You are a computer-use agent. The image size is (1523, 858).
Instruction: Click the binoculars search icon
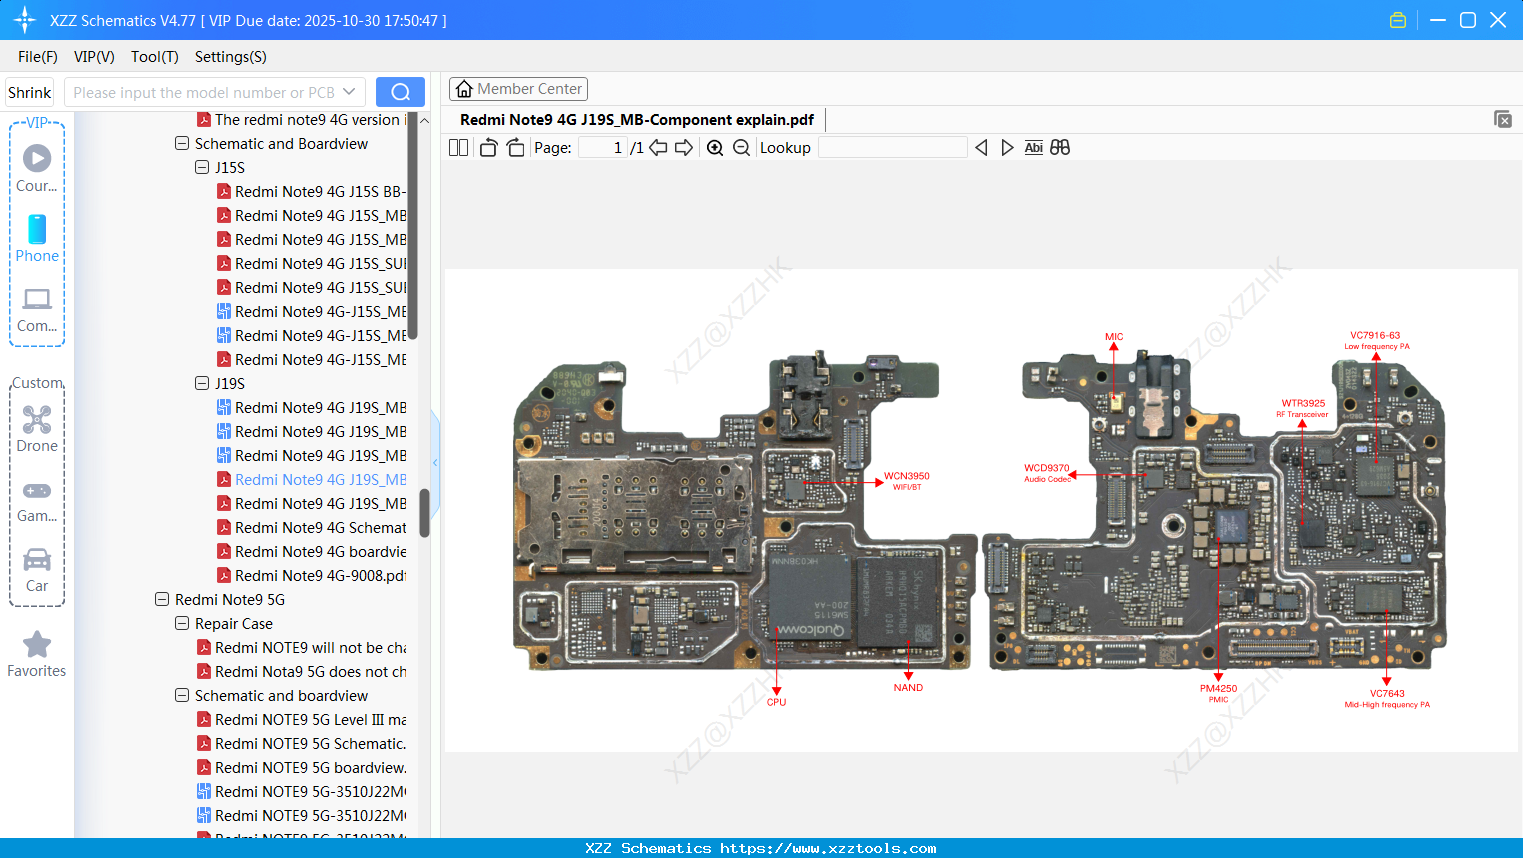(x=1060, y=147)
